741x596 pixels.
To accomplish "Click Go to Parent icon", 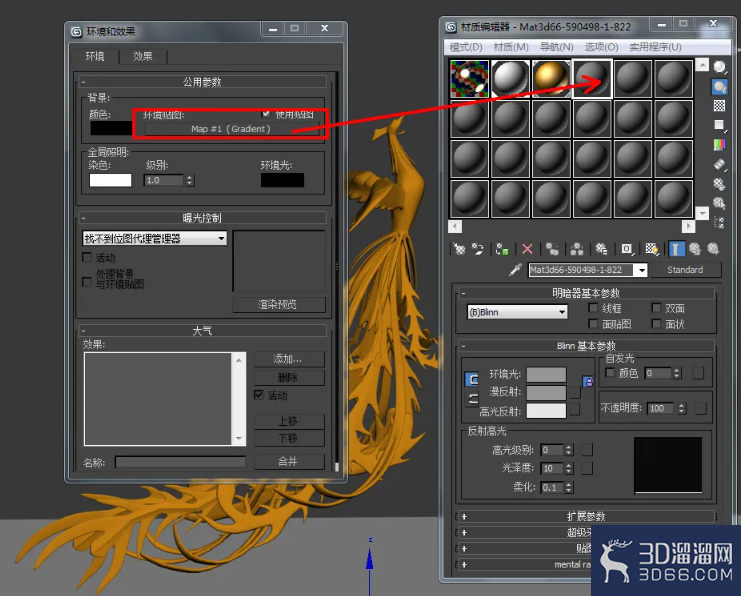I will (695, 249).
